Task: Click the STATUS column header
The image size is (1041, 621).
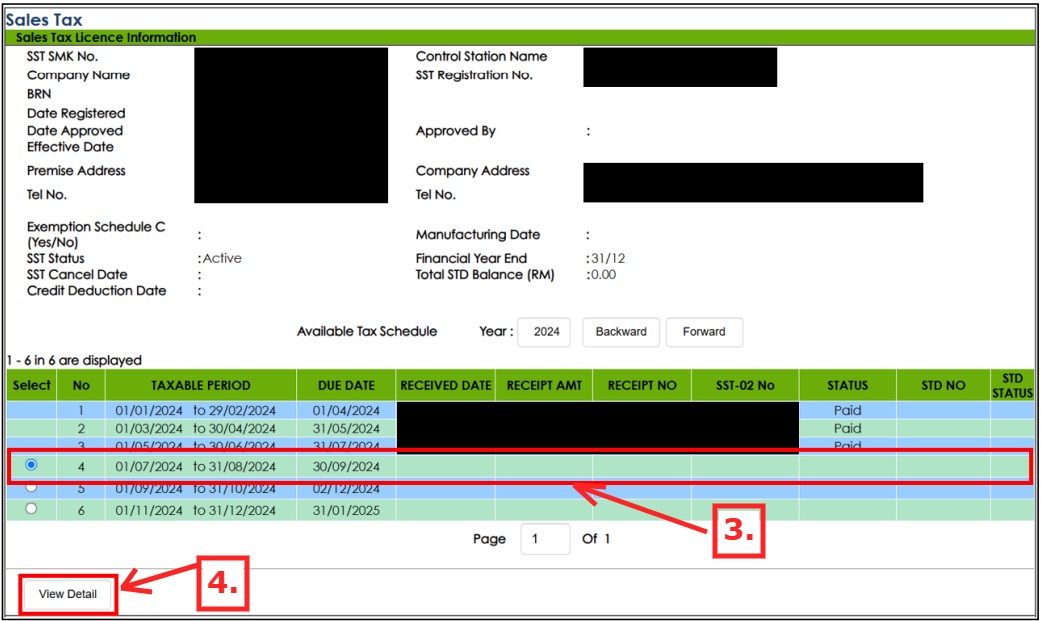Action: click(x=847, y=385)
